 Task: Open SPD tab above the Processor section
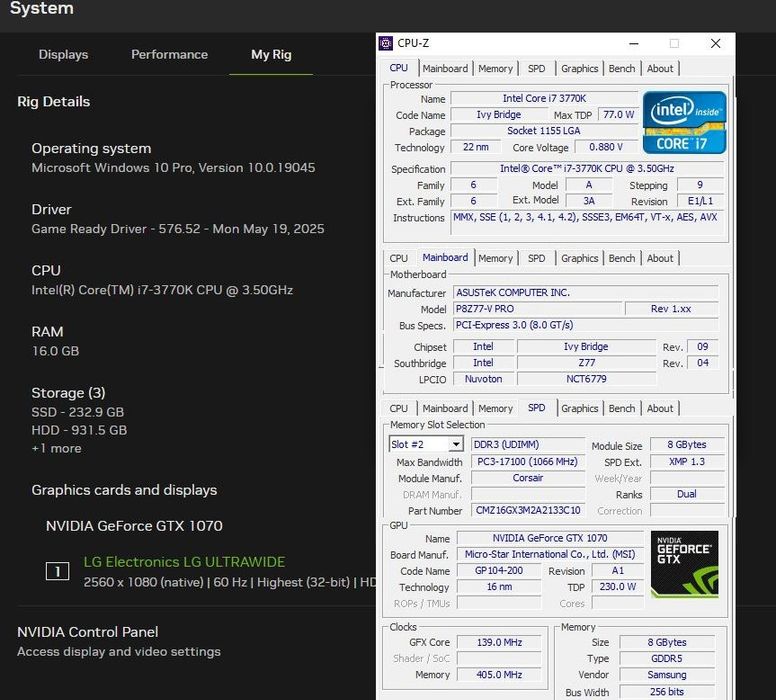coord(536,68)
